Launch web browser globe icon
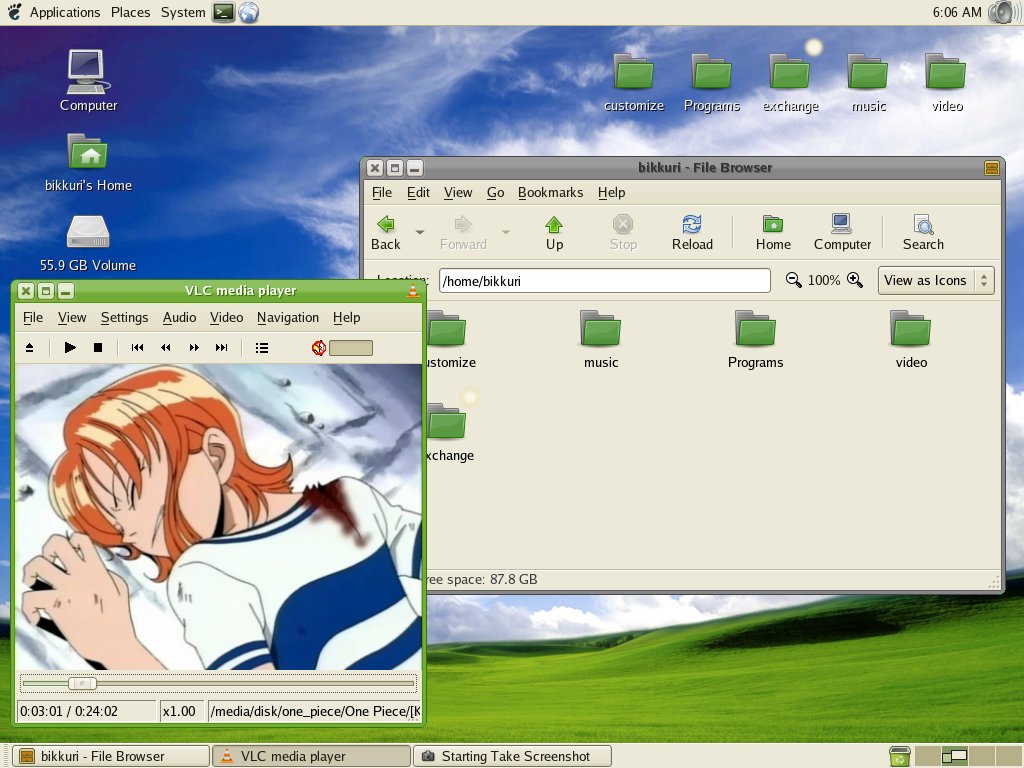Image resolution: width=1024 pixels, height=768 pixels. point(249,12)
